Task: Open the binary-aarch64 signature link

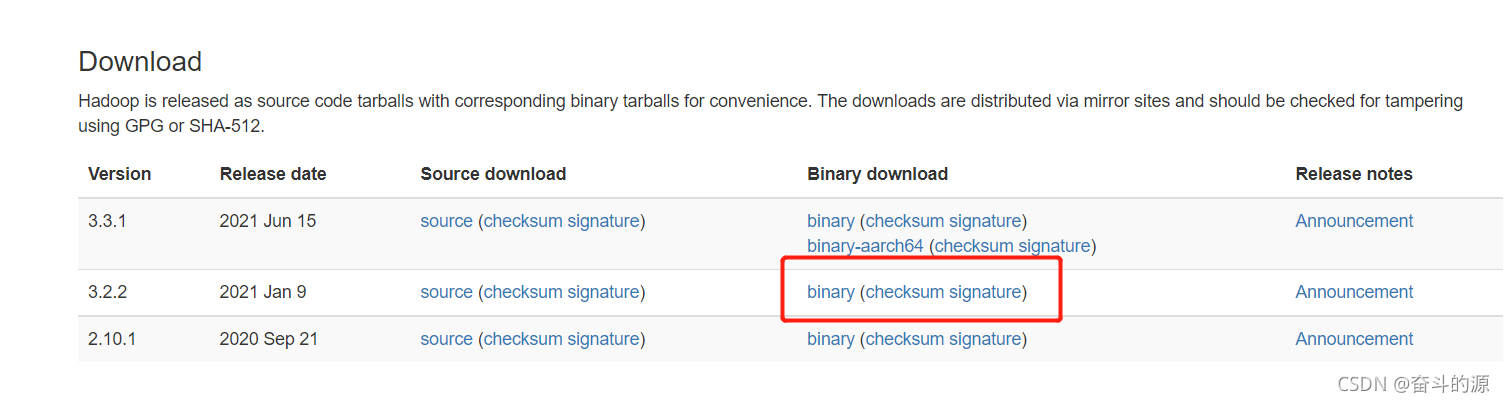Action: (1054, 246)
